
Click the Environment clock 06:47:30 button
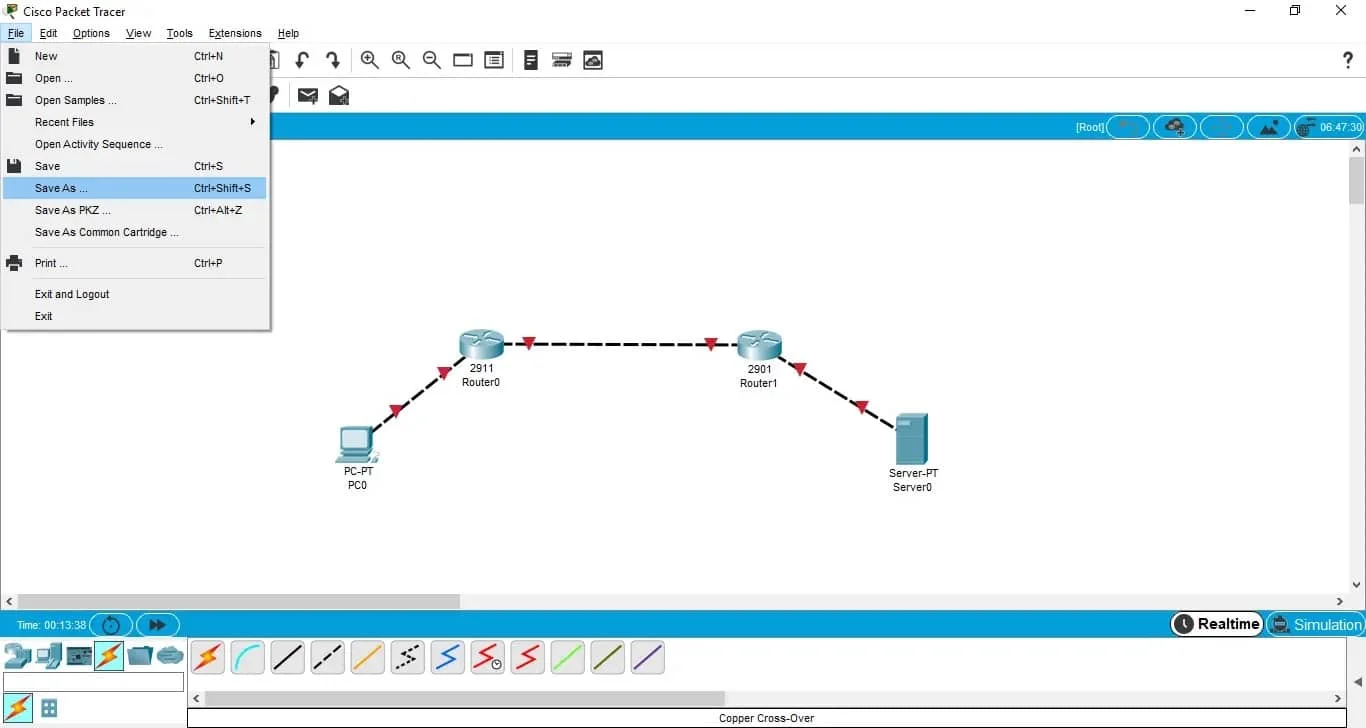tap(1329, 127)
